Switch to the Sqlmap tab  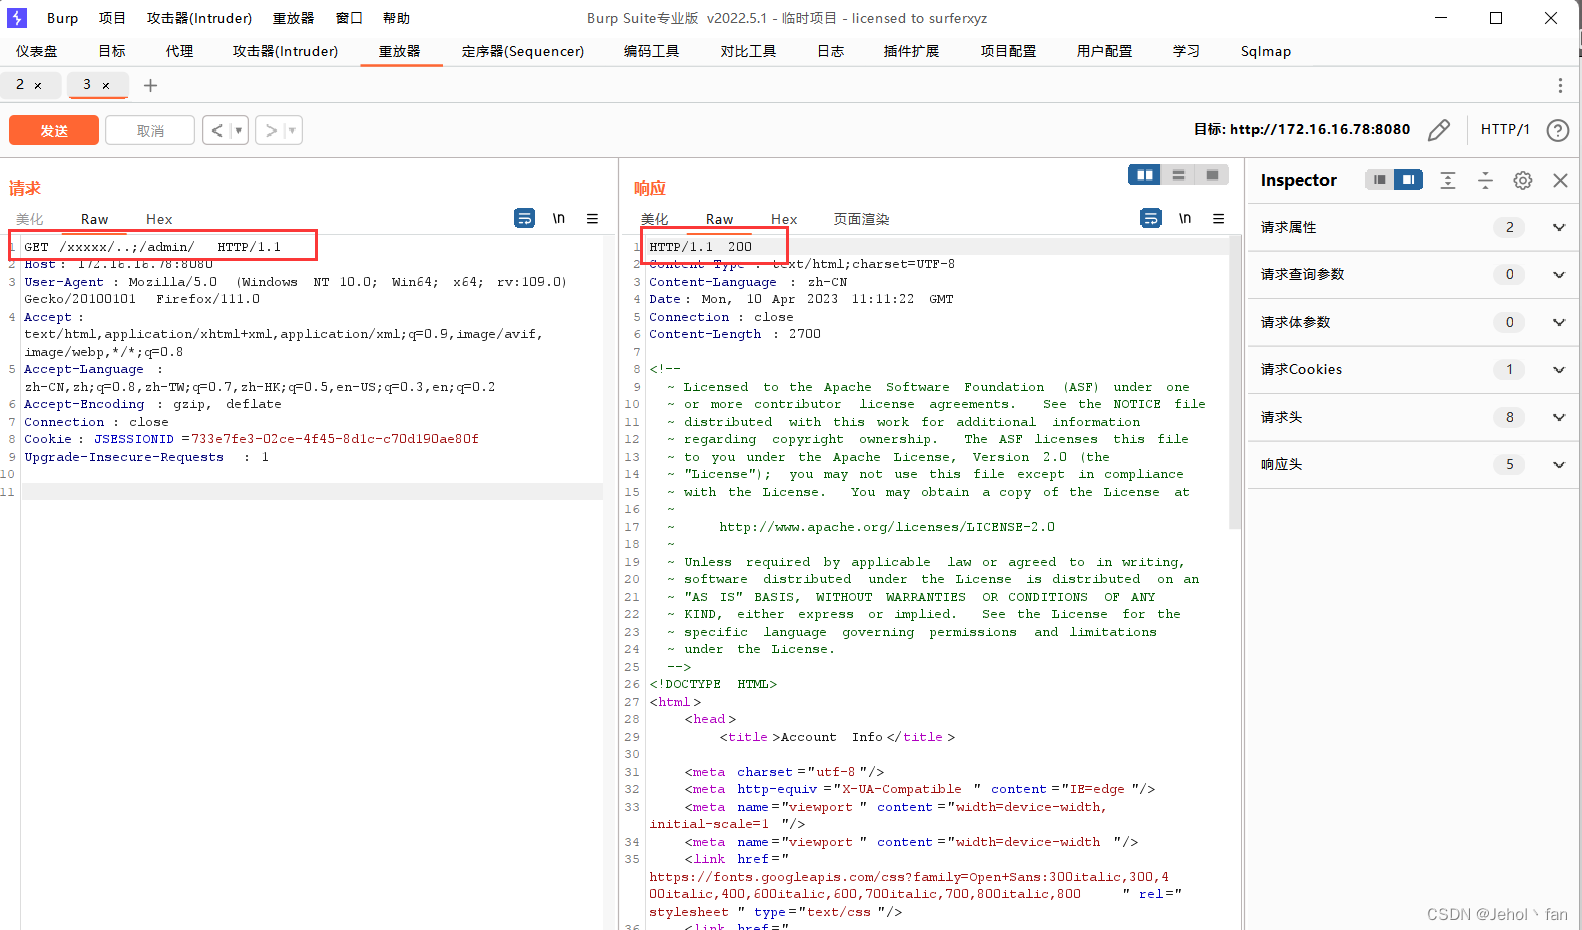[1266, 51]
